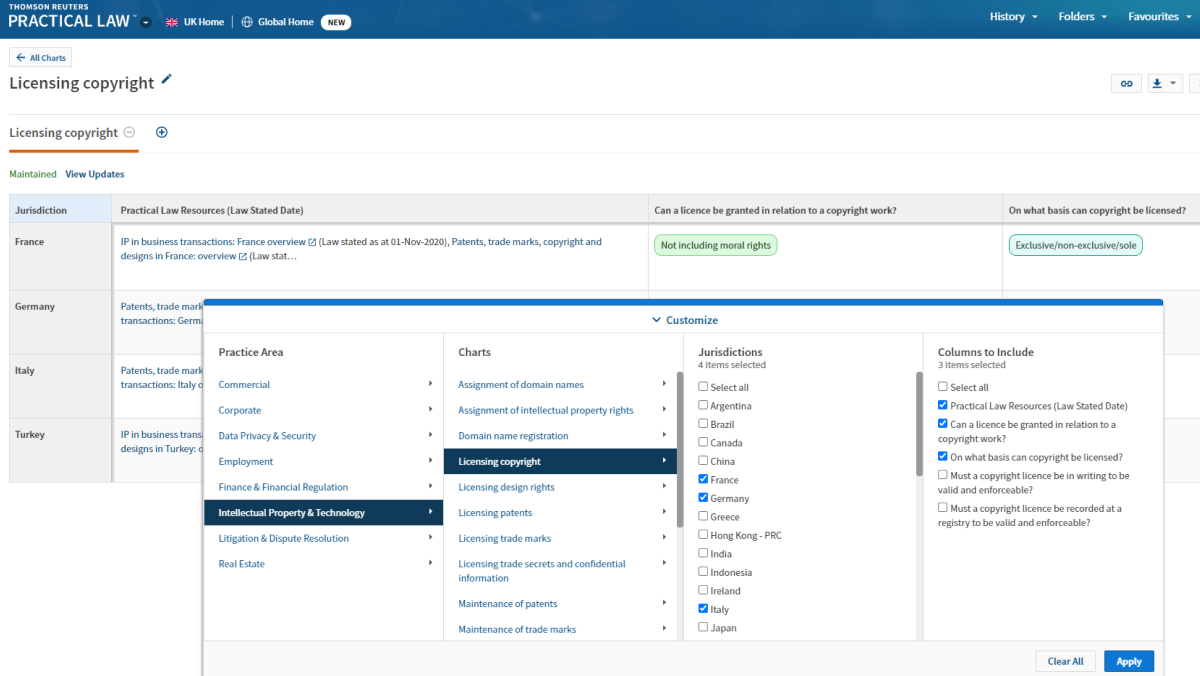The height and width of the screenshot is (676, 1200).
Task: Uncheck the Germany jurisdiction checkbox
Action: [703, 498]
